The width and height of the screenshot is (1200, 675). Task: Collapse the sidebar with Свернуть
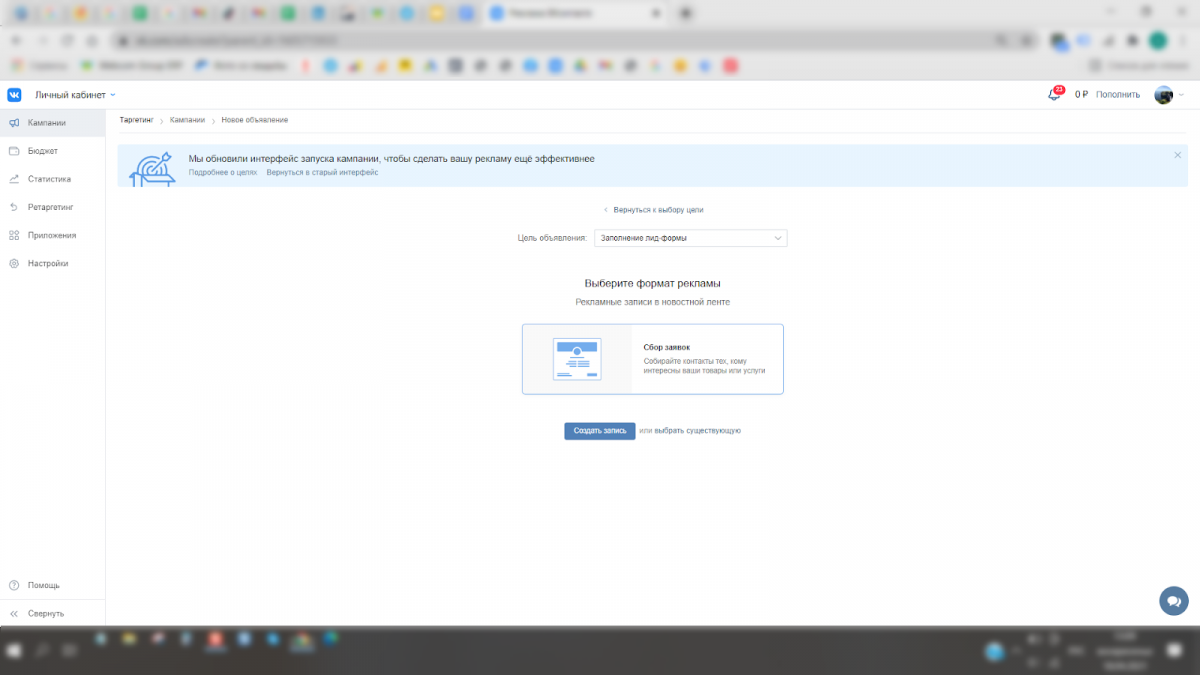coord(45,613)
